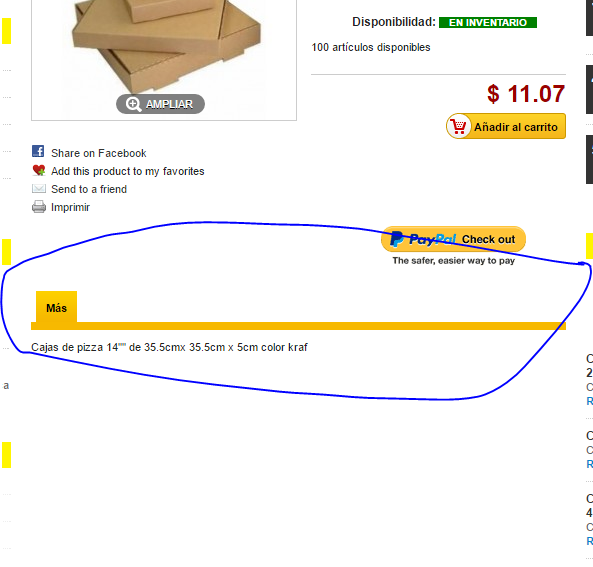Open the Send to a friend link
Screen dimensions: 593x567
click(89, 189)
